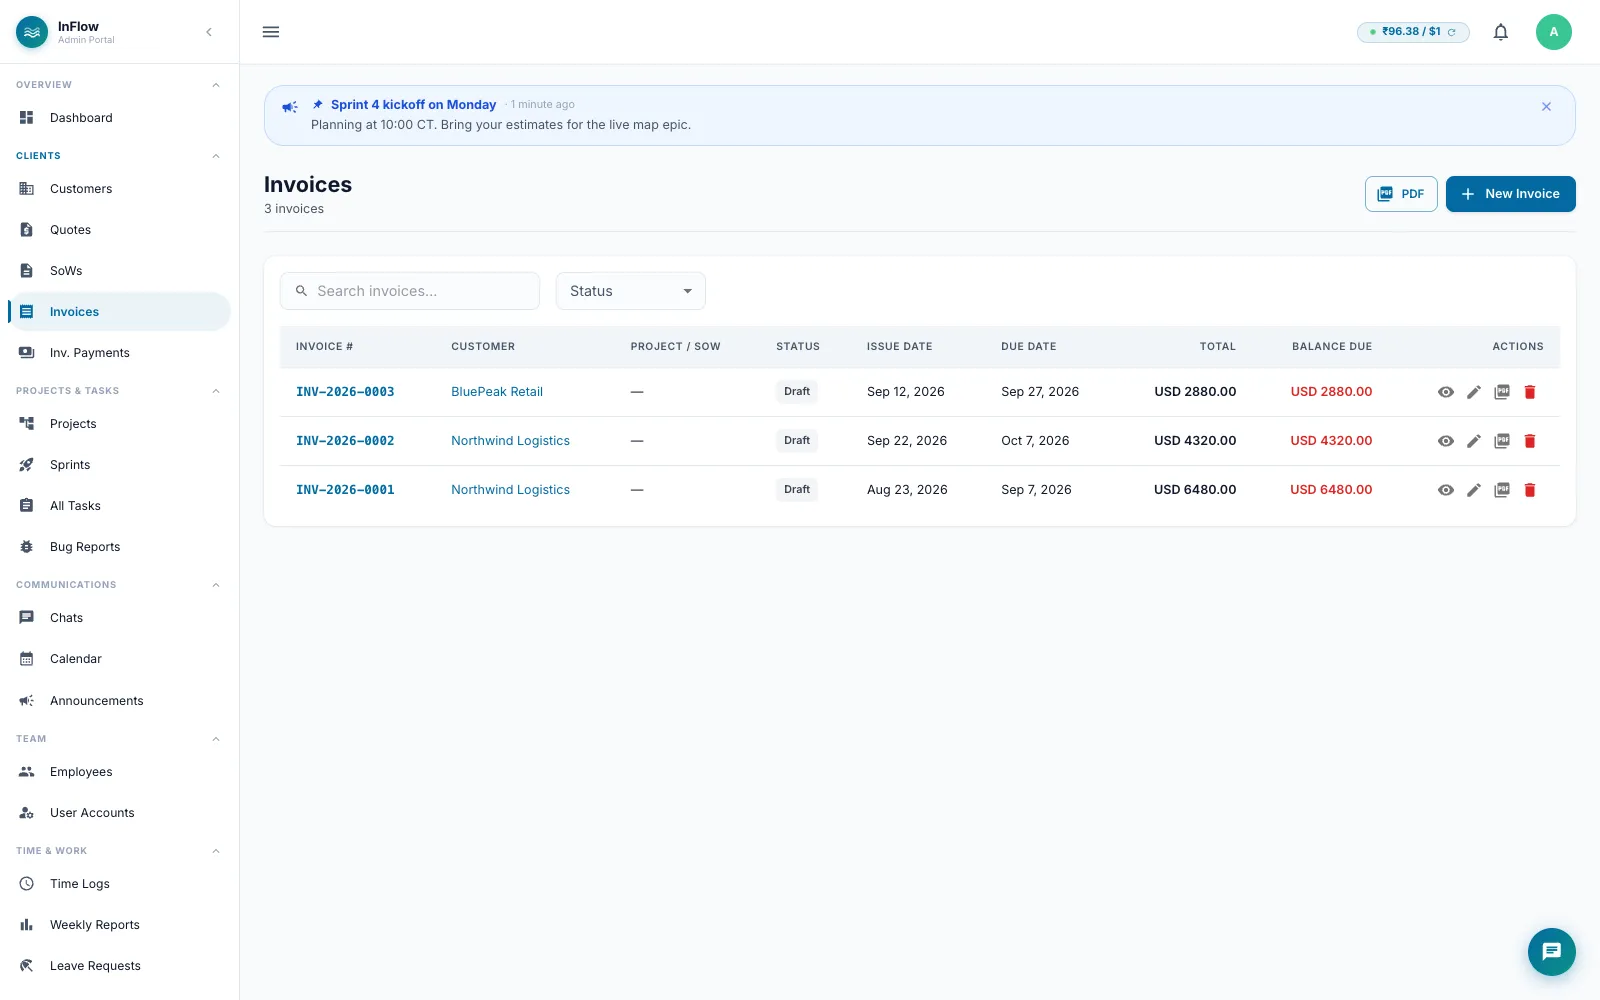The image size is (1600, 1000).
Task: View invoice INV-2026-0002 via eye icon
Action: point(1446,441)
